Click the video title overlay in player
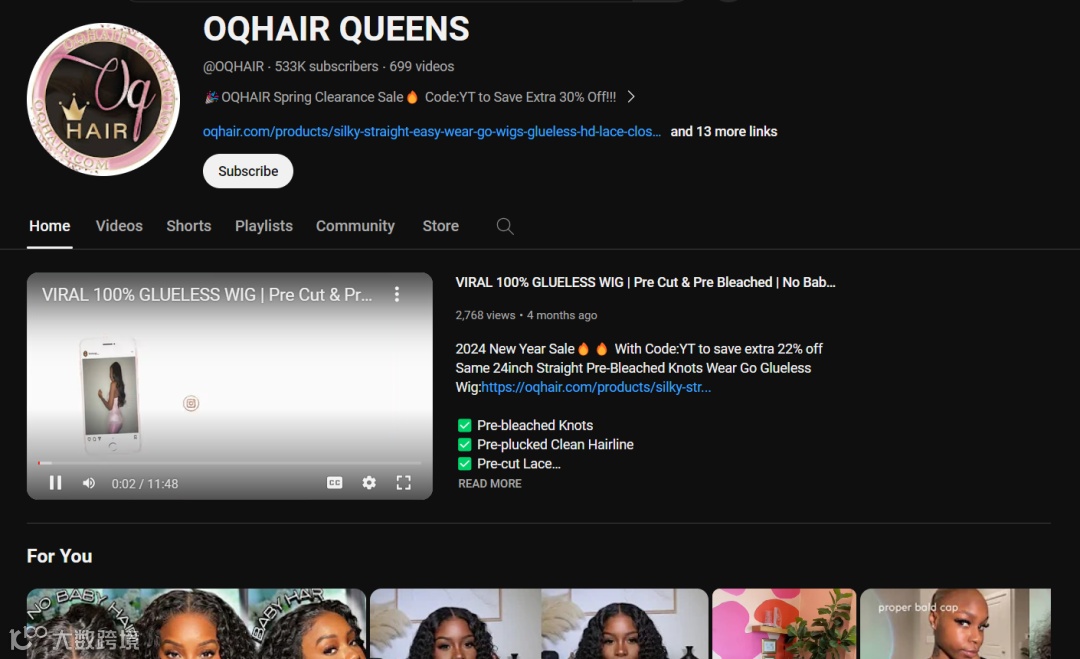 click(207, 295)
